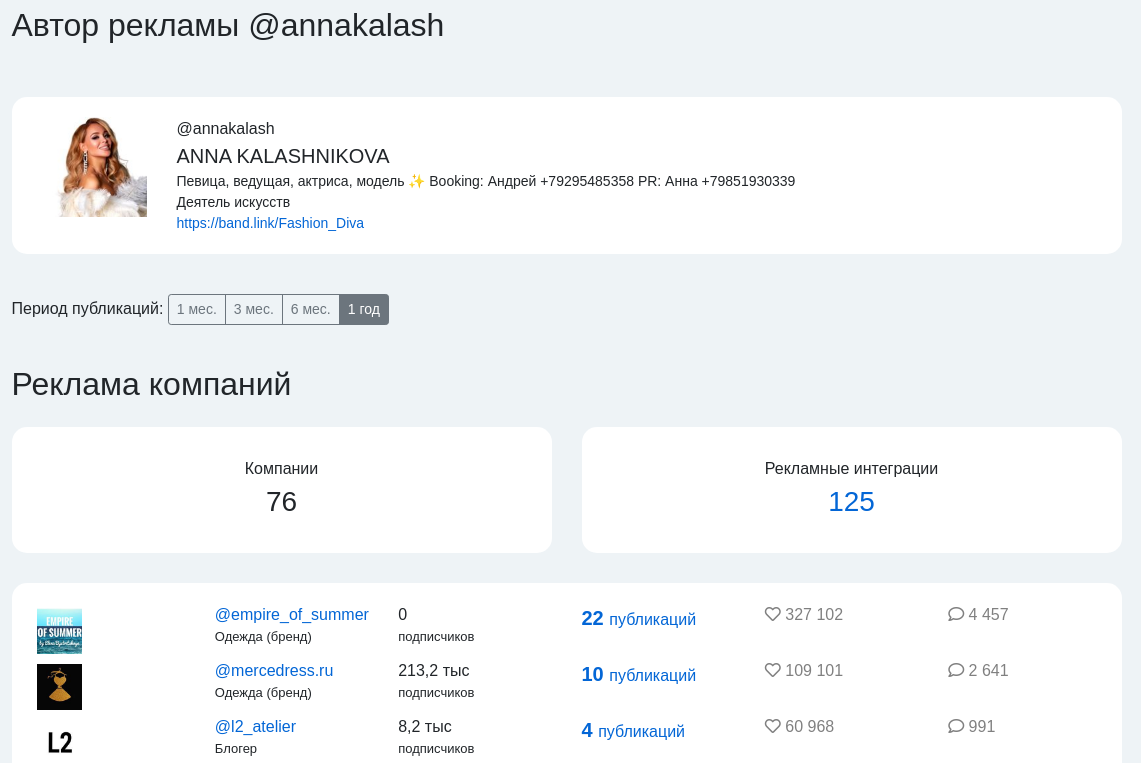1141x763 pixels.
Task: Select the 1 год period button
Action: tap(364, 309)
